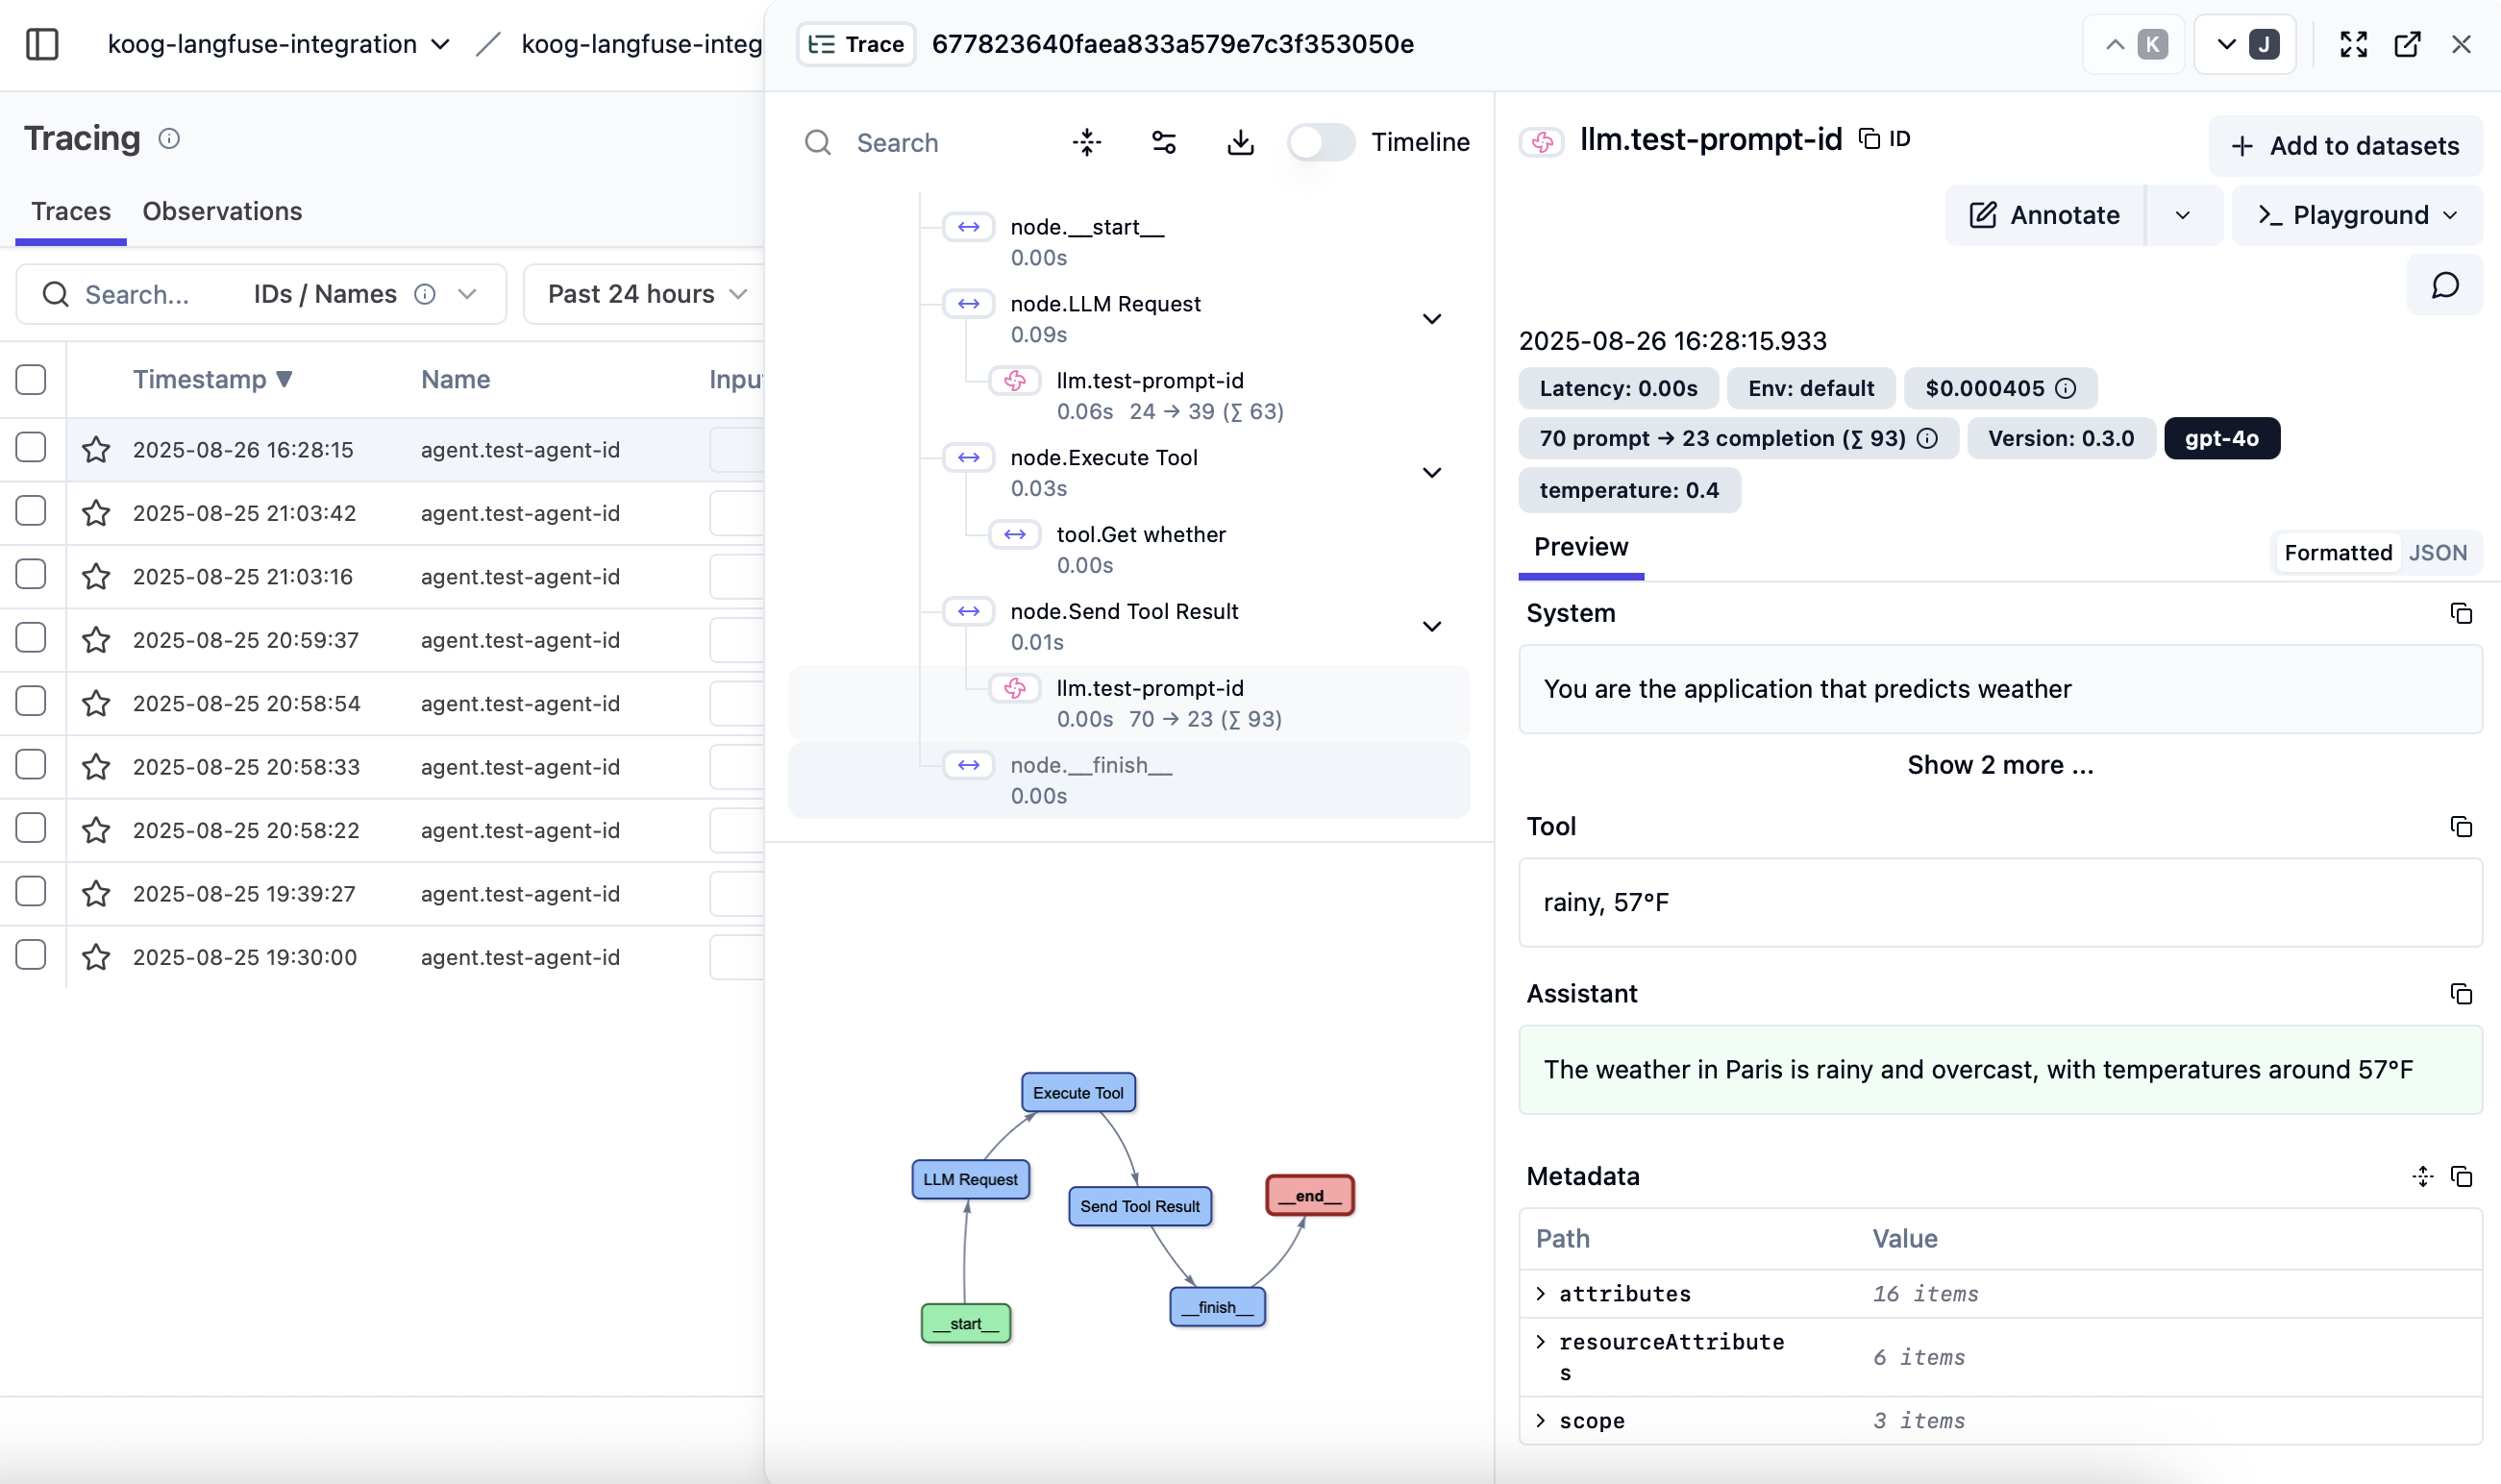Check the select-all traces checkbox in header

coord(31,379)
